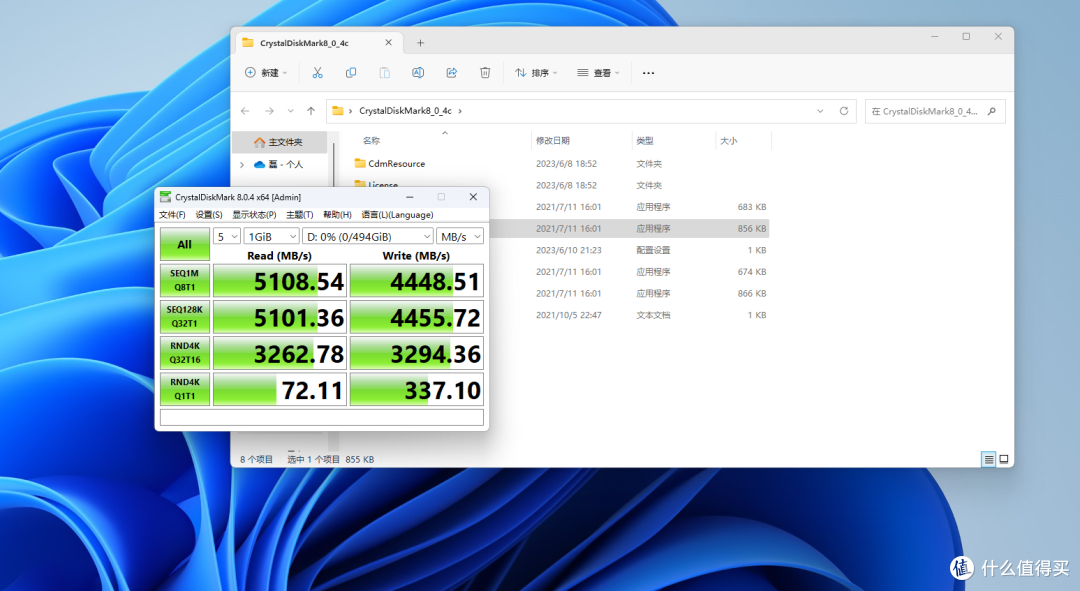Click the Rename icon in Explorer toolbar
1080x591 pixels.
[418, 73]
